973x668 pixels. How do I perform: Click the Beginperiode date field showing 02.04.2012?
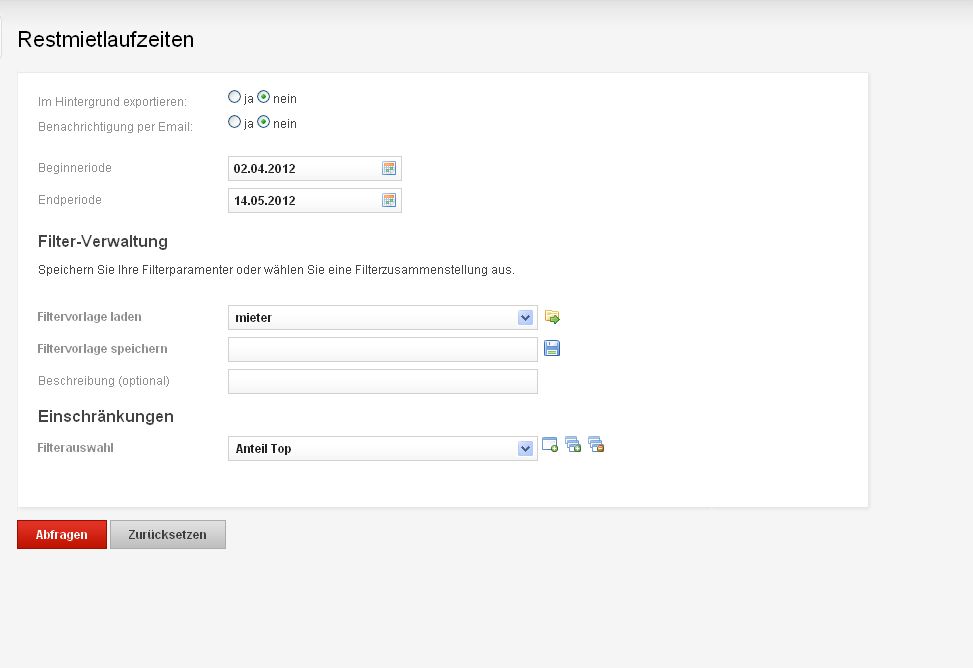(x=315, y=168)
